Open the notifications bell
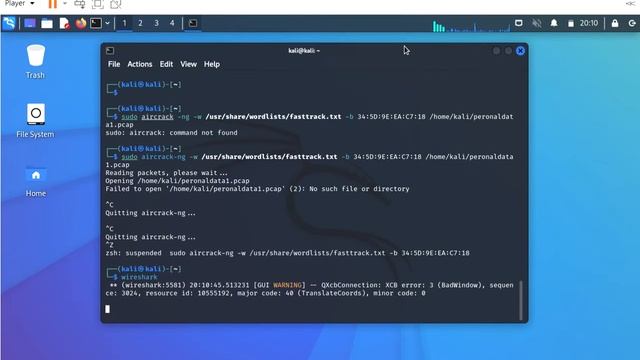Screen dimensions: 640x360 [x=554, y=23]
